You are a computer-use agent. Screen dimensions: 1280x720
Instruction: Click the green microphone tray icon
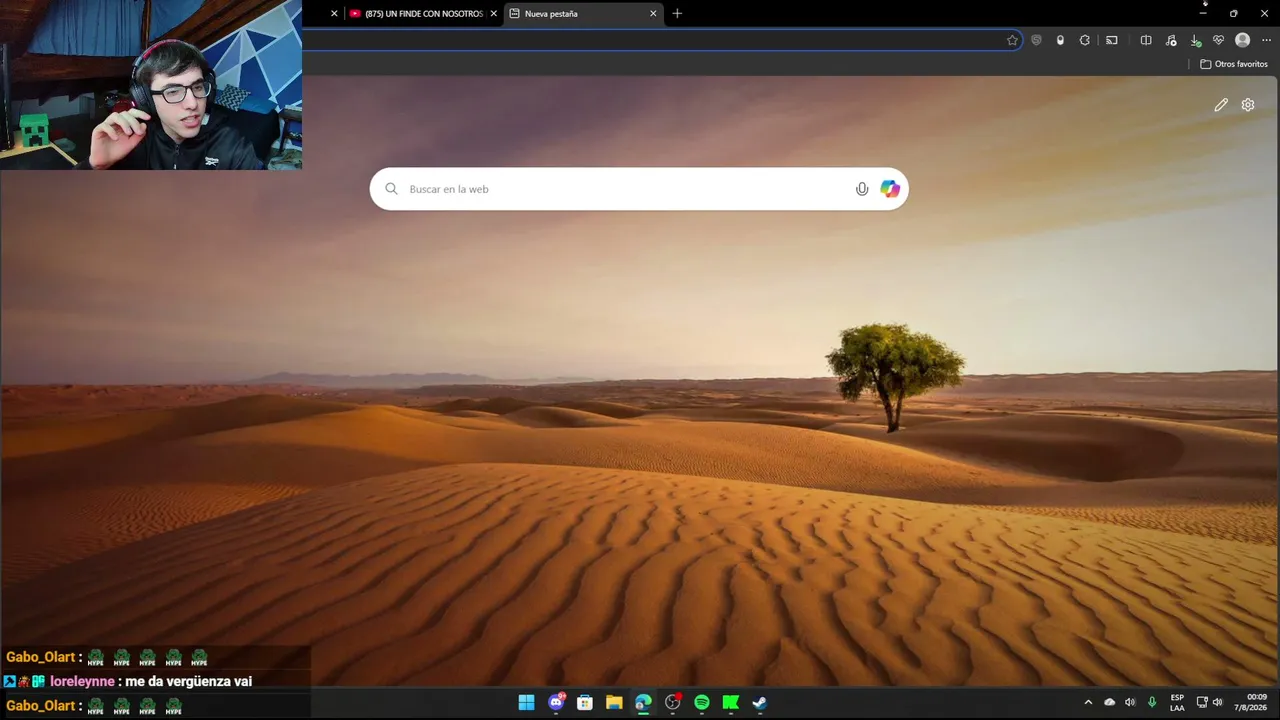tap(1152, 703)
